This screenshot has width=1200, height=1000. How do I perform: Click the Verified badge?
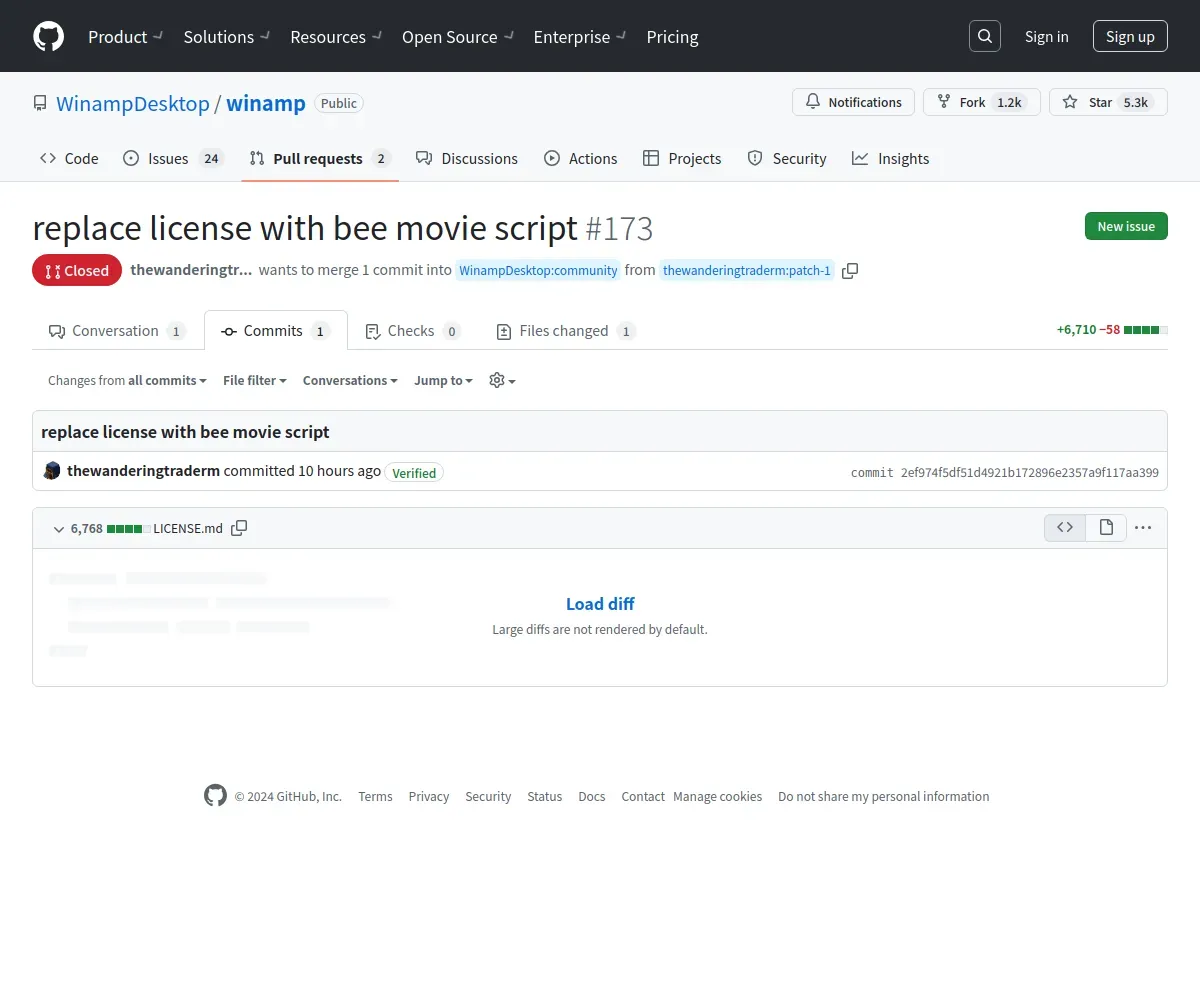point(414,473)
